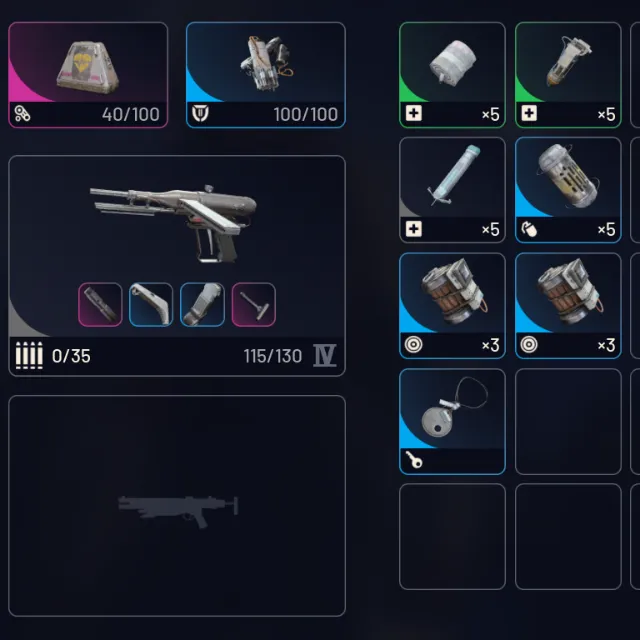Image resolution: width=640 pixels, height=640 pixels.
Task: Click the shield icon beside 100/100
Action: click(200, 113)
